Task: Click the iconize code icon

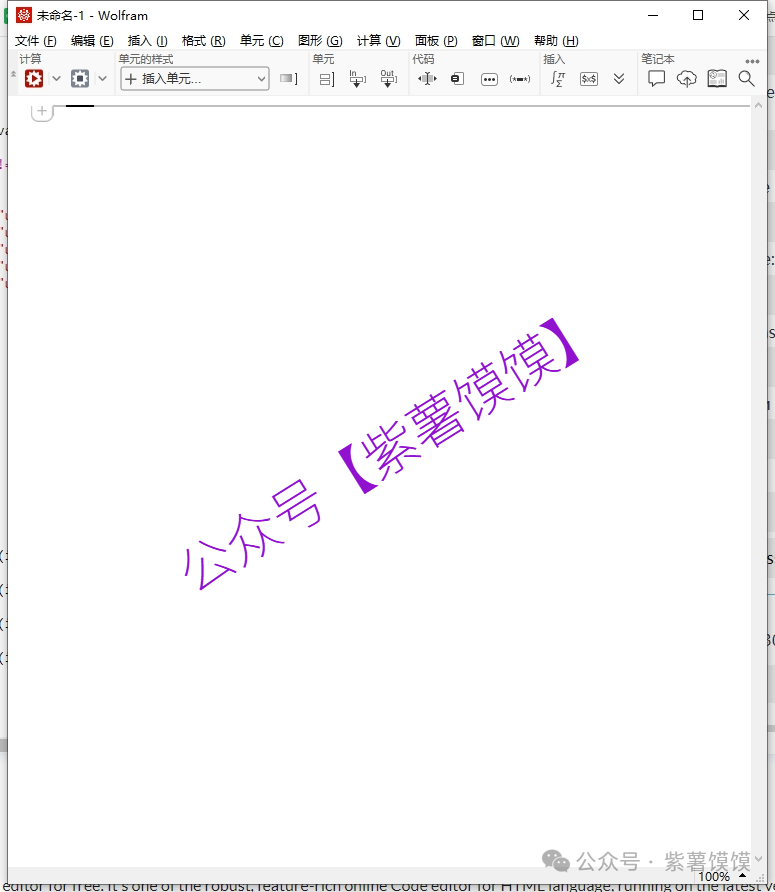Action: tap(457, 78)
